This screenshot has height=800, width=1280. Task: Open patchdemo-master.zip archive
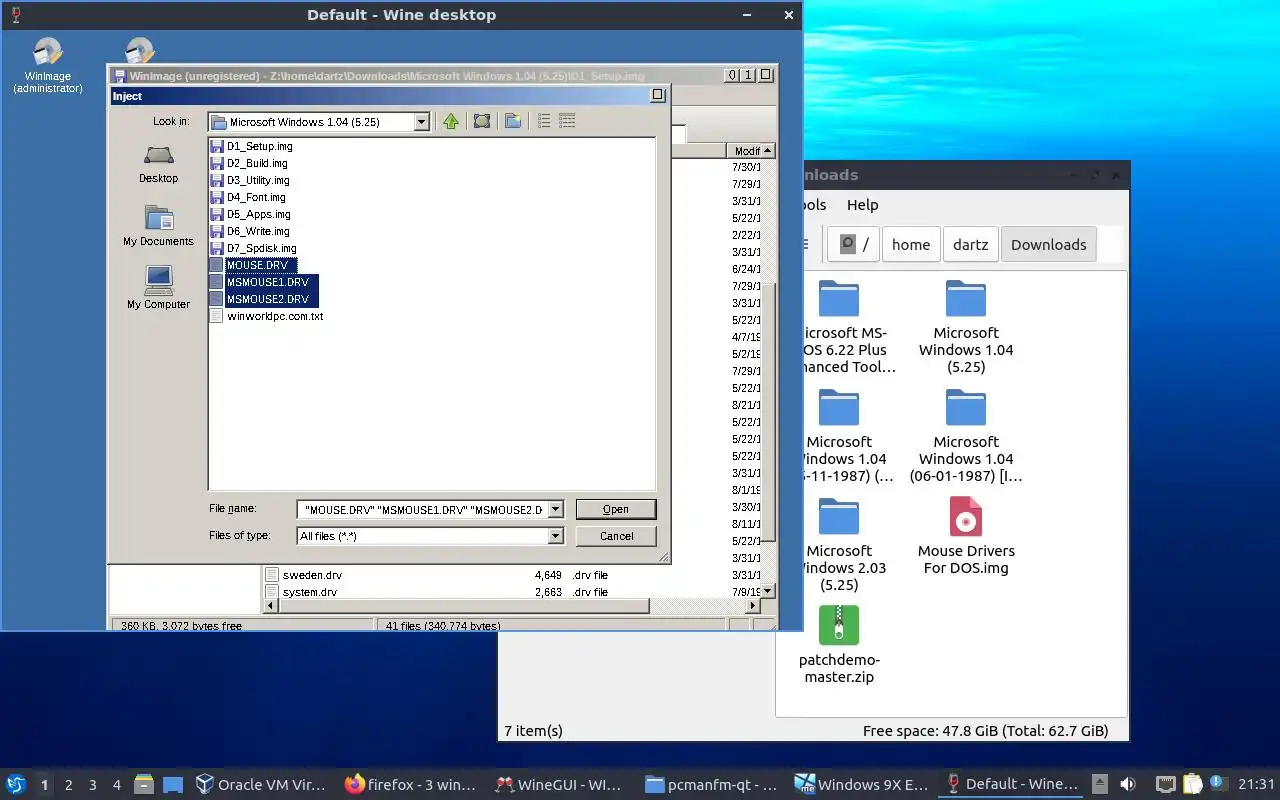tap(838, 645)
